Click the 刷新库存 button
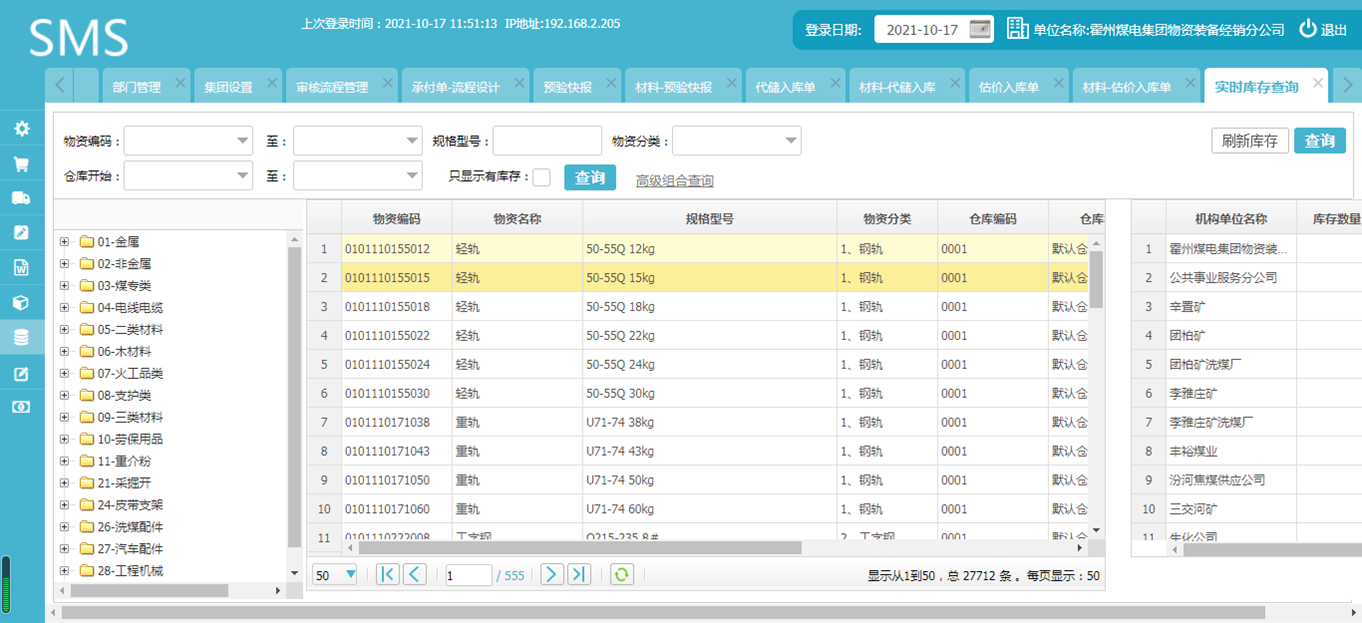The width and height of the screenshot is (1362, 623). pyautogui.click(x=1249, y=141)
